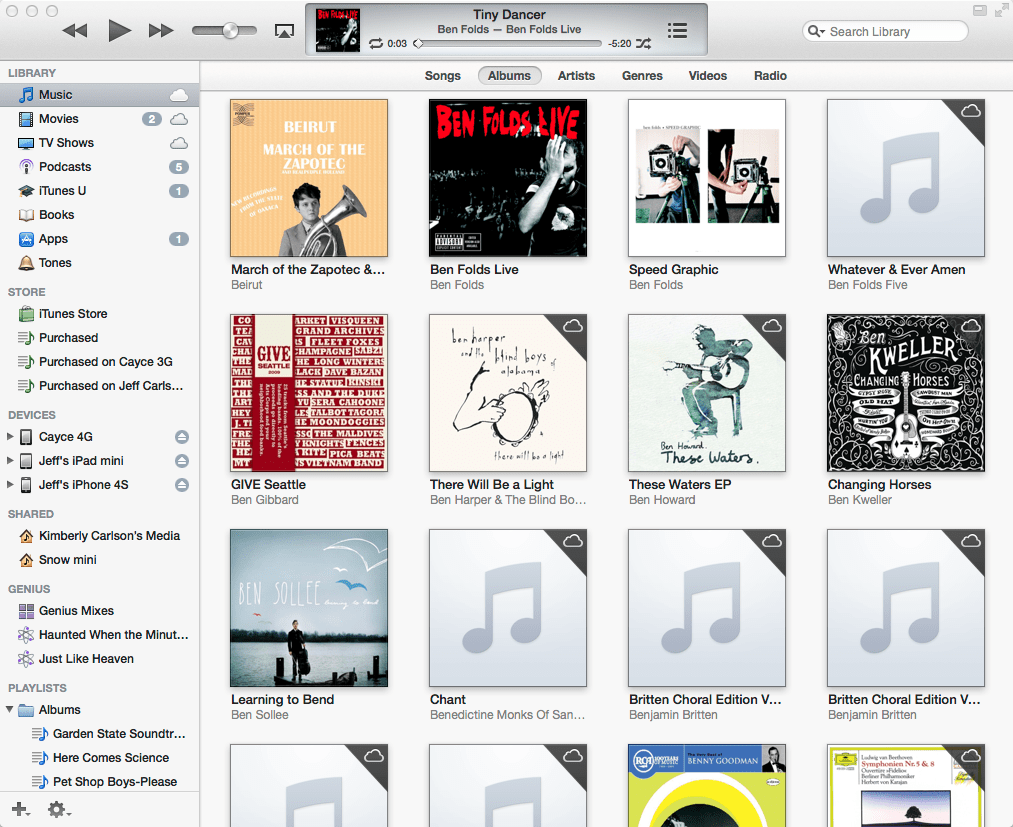
Task: Open Kimberly Carlson's shared Media library
Action: [104, 535]
